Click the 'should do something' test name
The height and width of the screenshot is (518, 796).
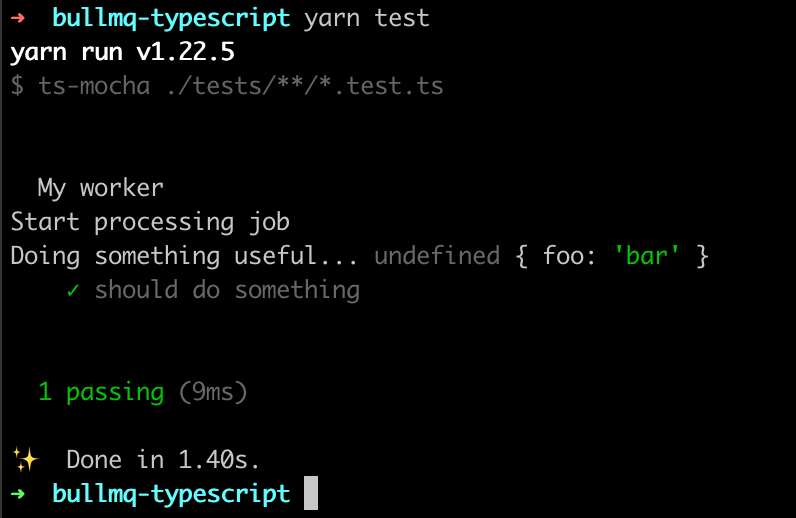point(227,290)
